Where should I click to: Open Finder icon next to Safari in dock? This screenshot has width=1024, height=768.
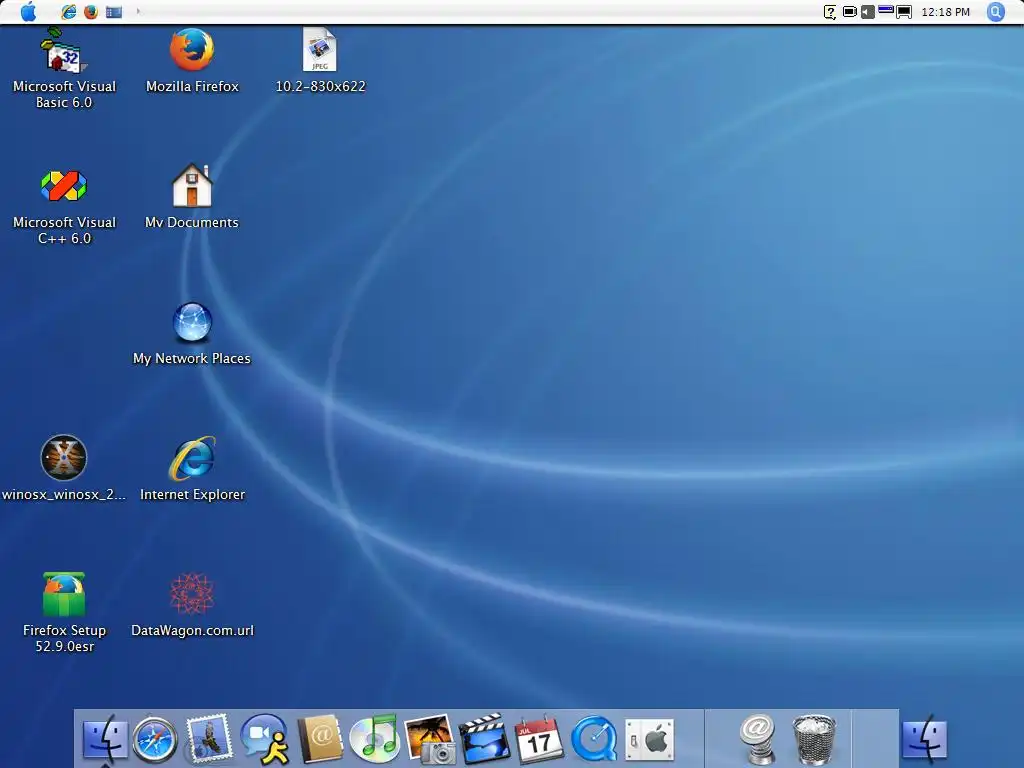coord(104,739)
